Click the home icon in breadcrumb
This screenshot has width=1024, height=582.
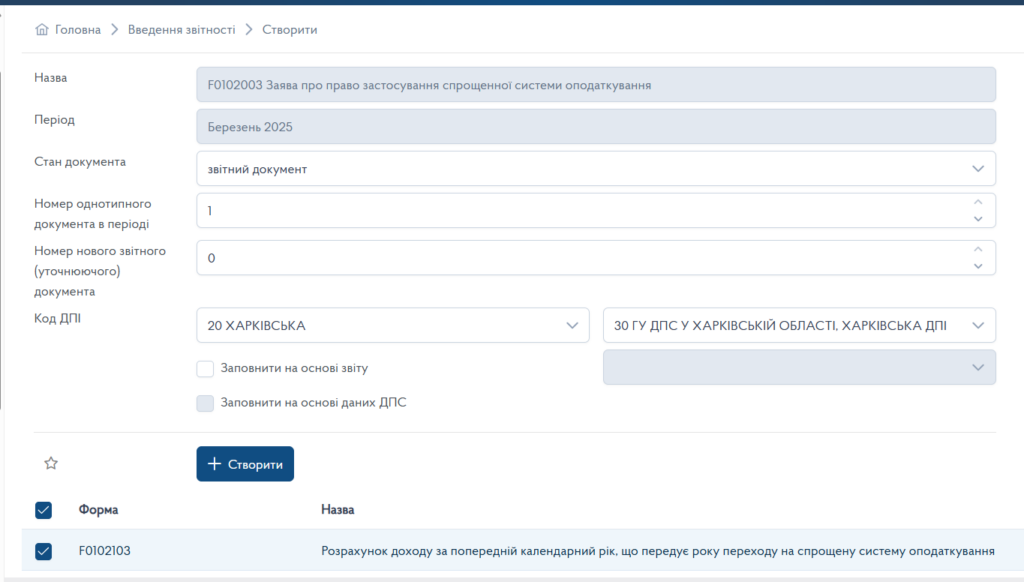click(42, 30)
